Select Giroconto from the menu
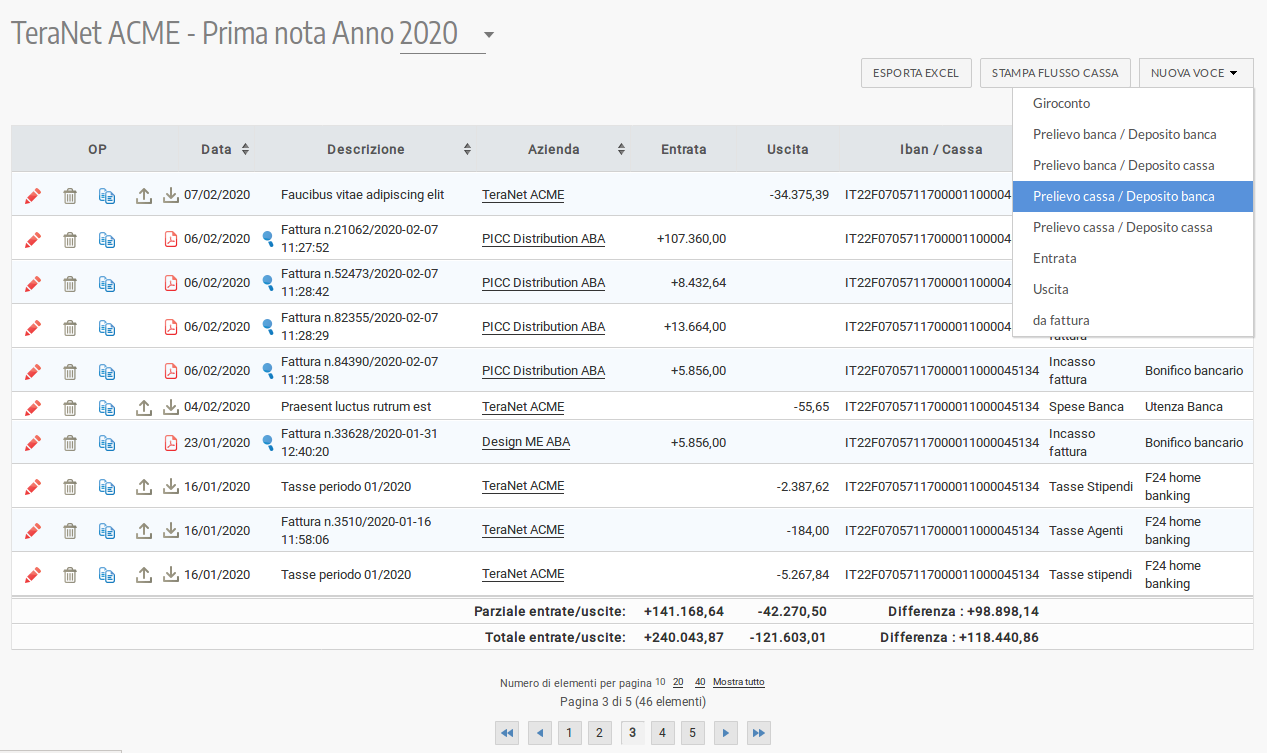This screenshot has width=1267, height=753. tap(1061, 103)
